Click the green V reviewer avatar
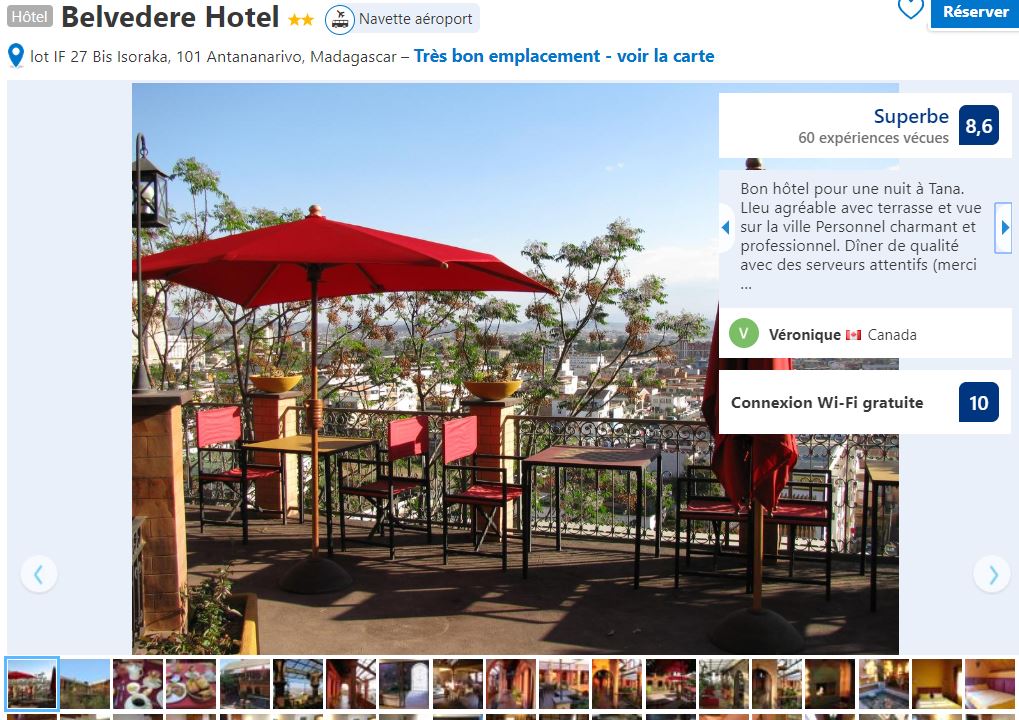Screen dimensions: 1019x720 coord(744,334)
